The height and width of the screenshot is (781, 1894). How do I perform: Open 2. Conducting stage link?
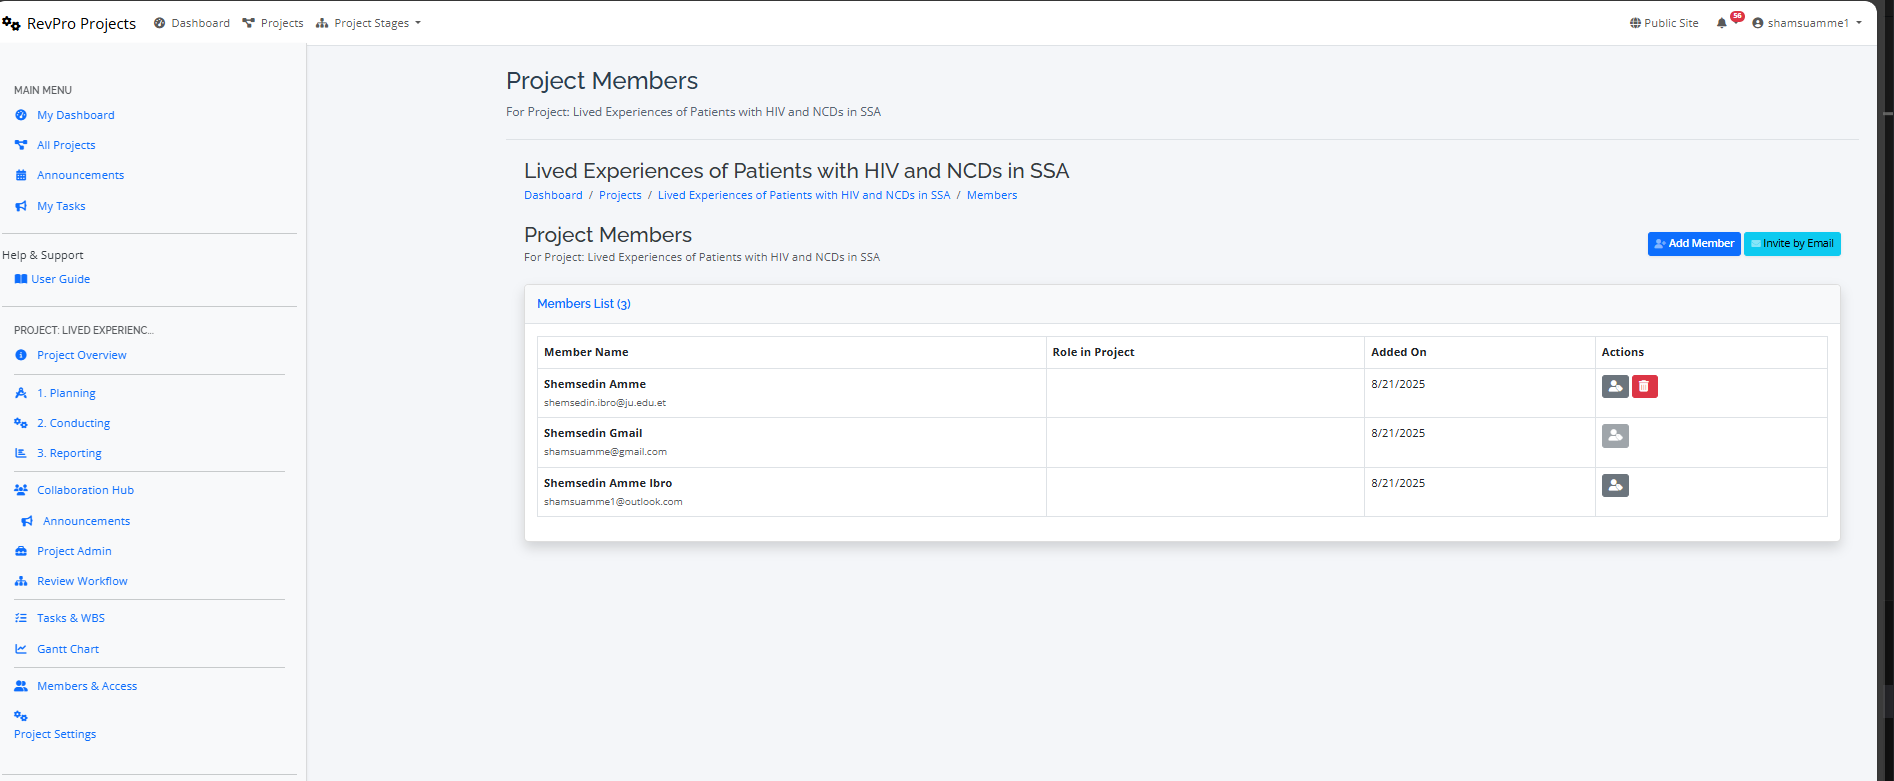coord(73,423)
